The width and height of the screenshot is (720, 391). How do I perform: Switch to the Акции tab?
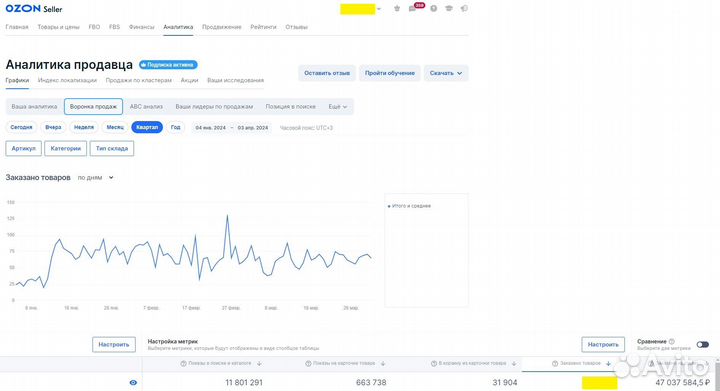[189, 80]
